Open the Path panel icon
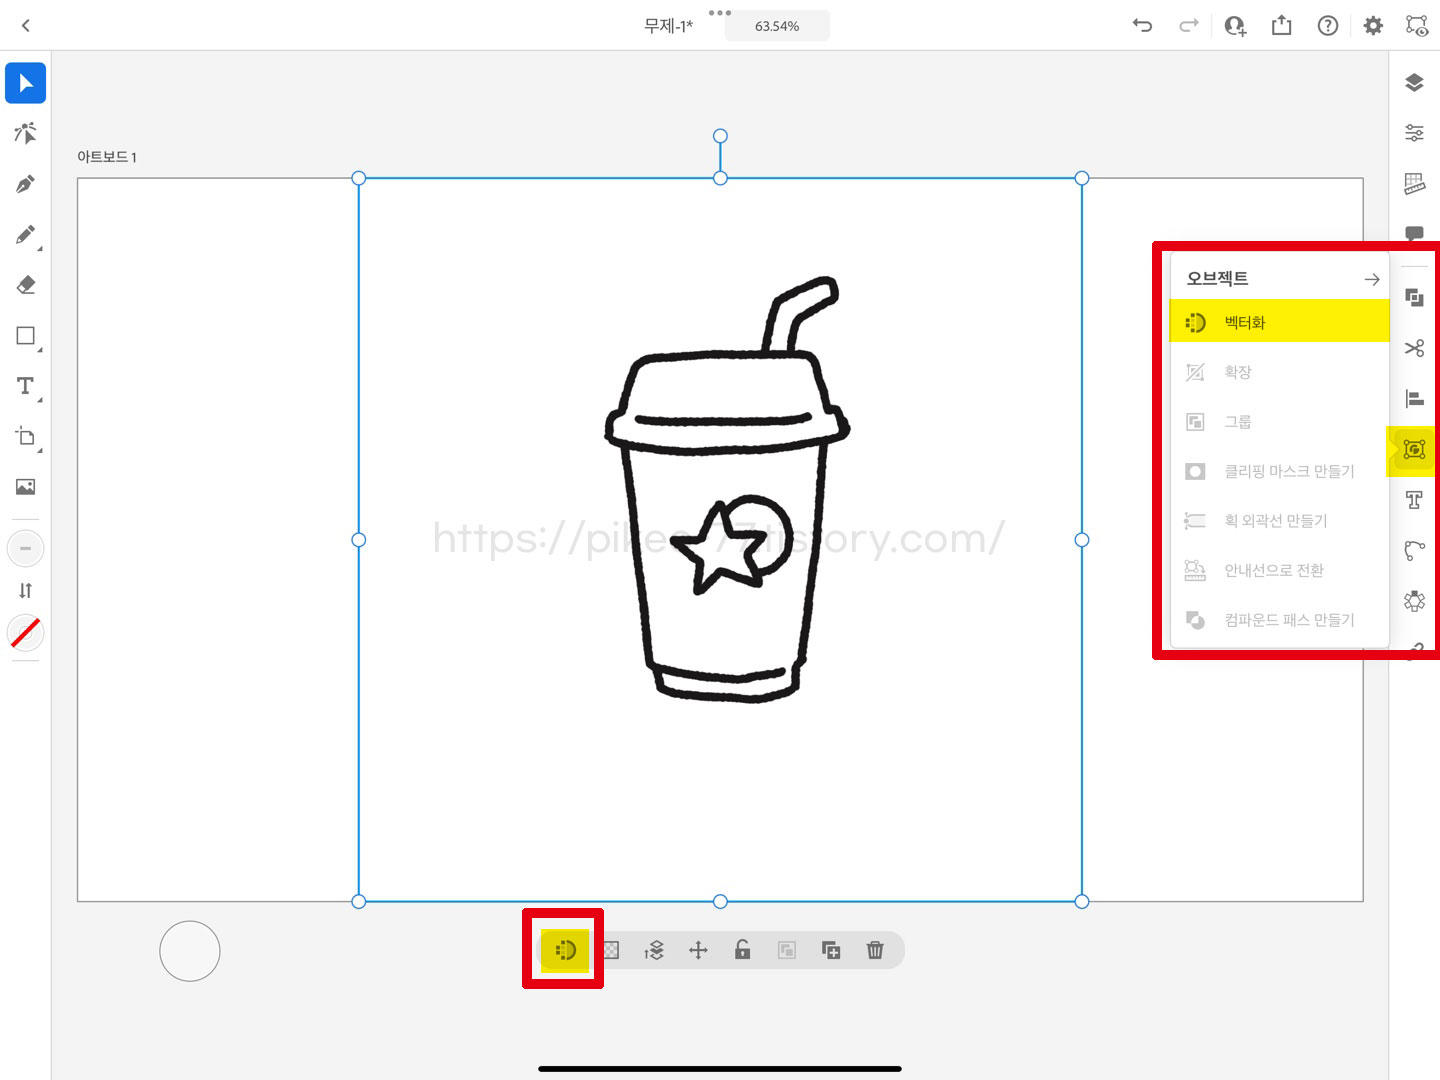Screen dimensions: 1440x1080 (x=1414, y=550)
